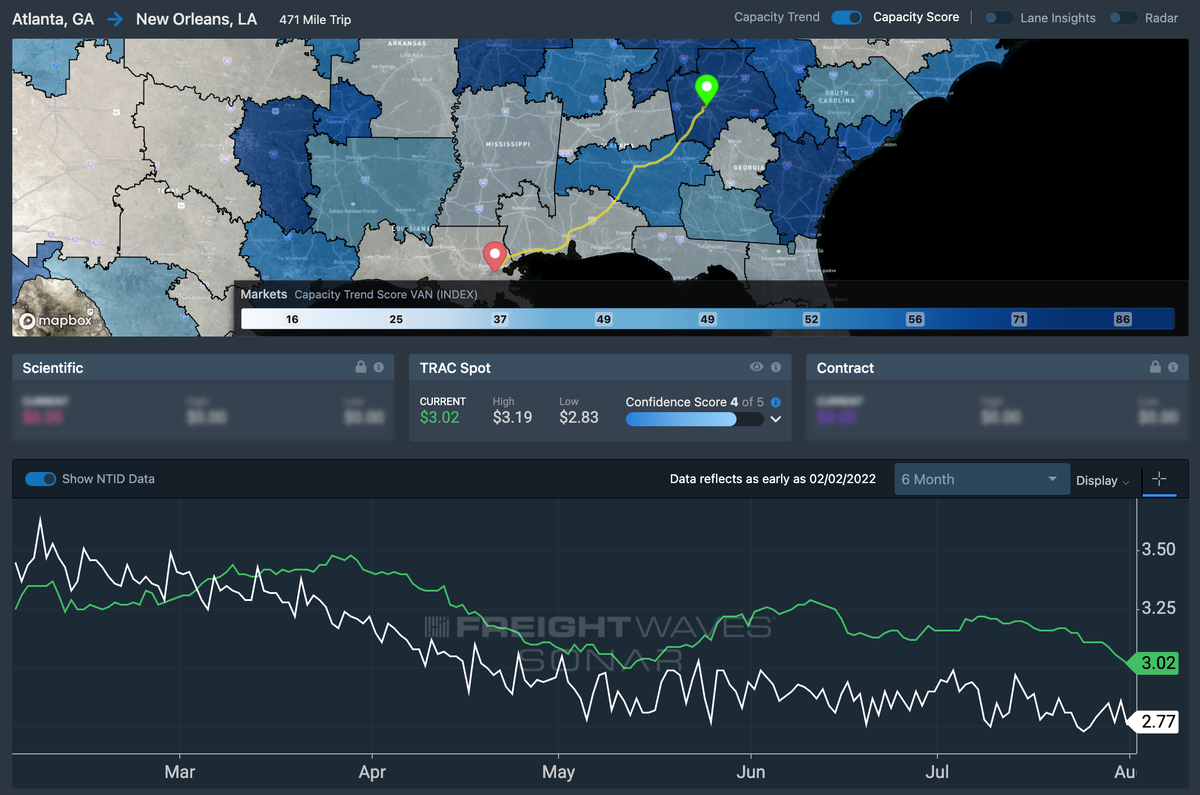
Task: Click the Contract panel title
Action: [845, 368]
